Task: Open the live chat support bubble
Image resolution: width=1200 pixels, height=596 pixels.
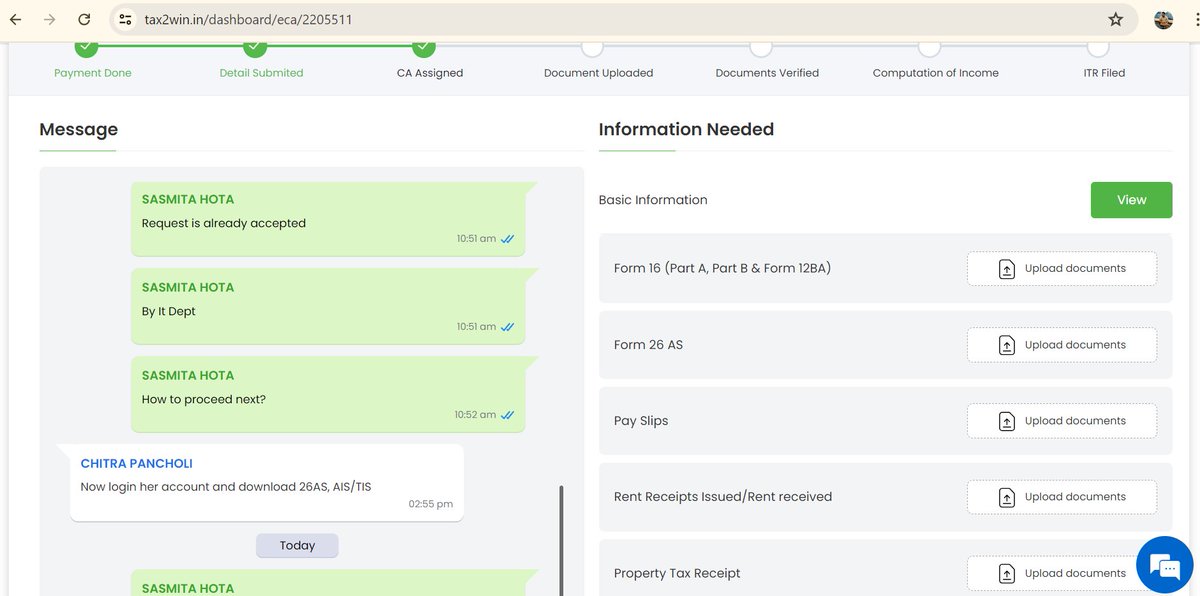Action: click(1164, 566)
